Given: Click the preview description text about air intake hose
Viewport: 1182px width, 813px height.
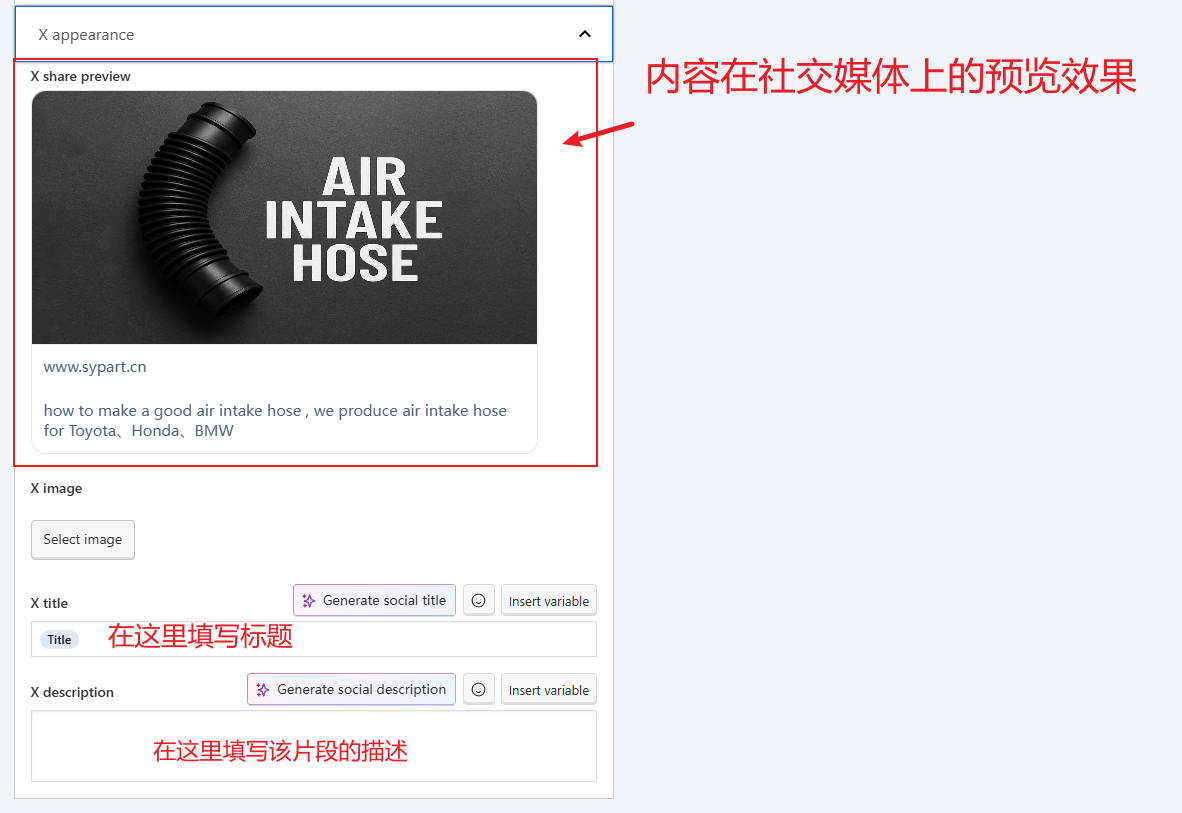Looking at the screenshot, I should point(275,420).
